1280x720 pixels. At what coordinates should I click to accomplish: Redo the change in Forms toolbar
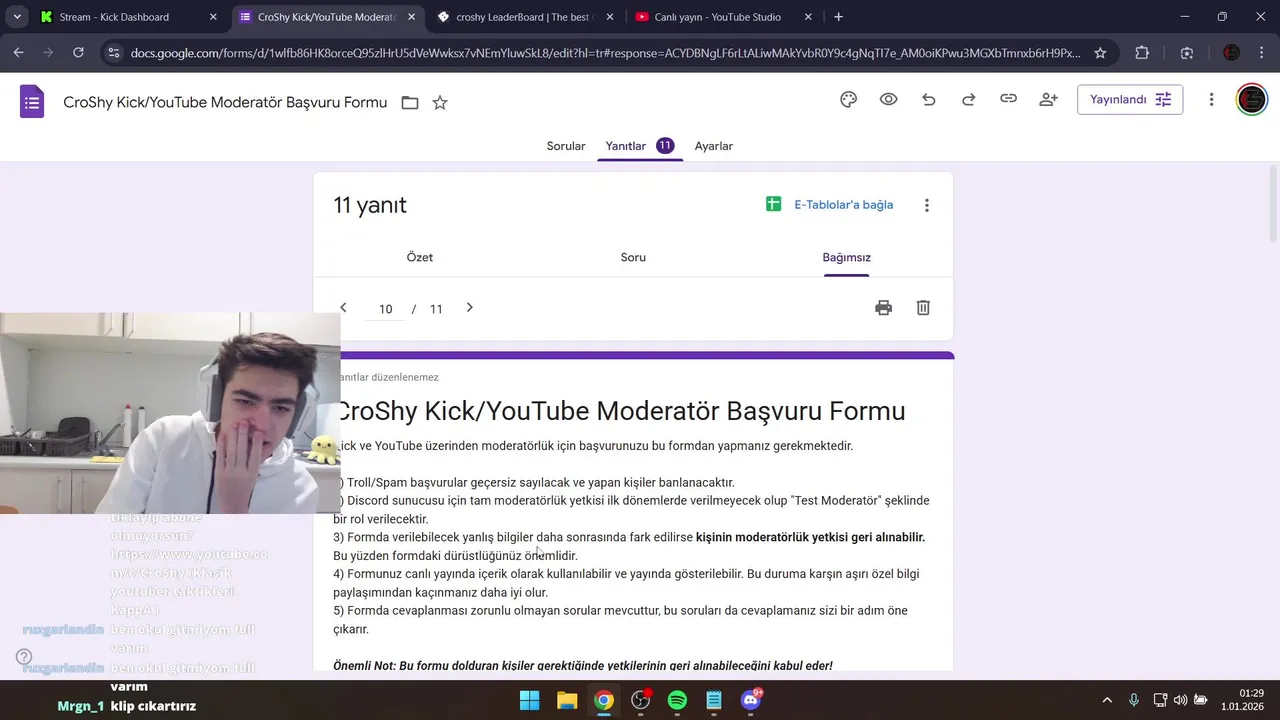pos(968,99)
